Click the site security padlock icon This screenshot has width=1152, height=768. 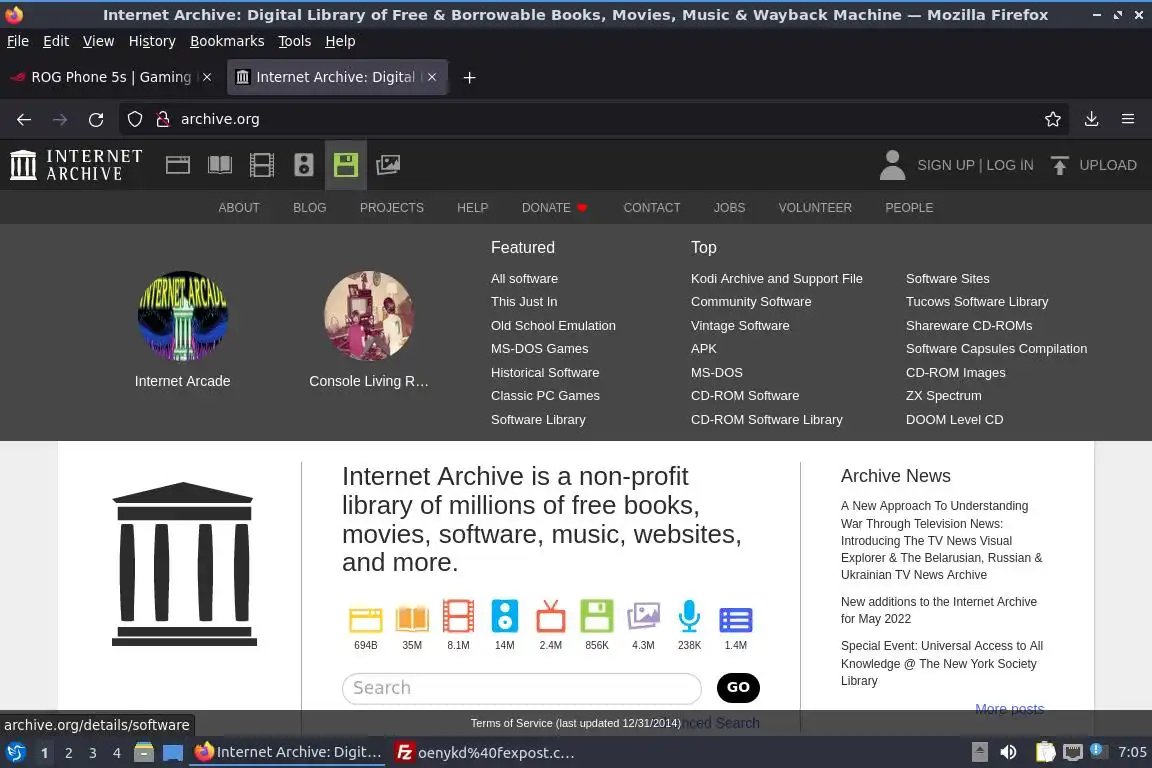click(x=163, y=119)
